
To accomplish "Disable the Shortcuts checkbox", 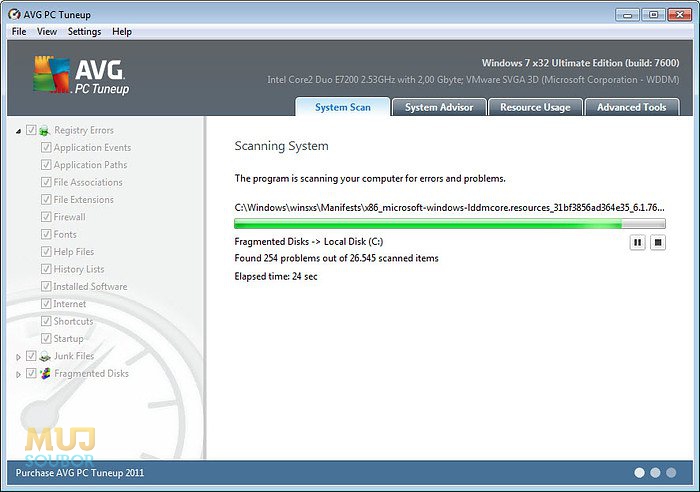I will coord(46,321).
